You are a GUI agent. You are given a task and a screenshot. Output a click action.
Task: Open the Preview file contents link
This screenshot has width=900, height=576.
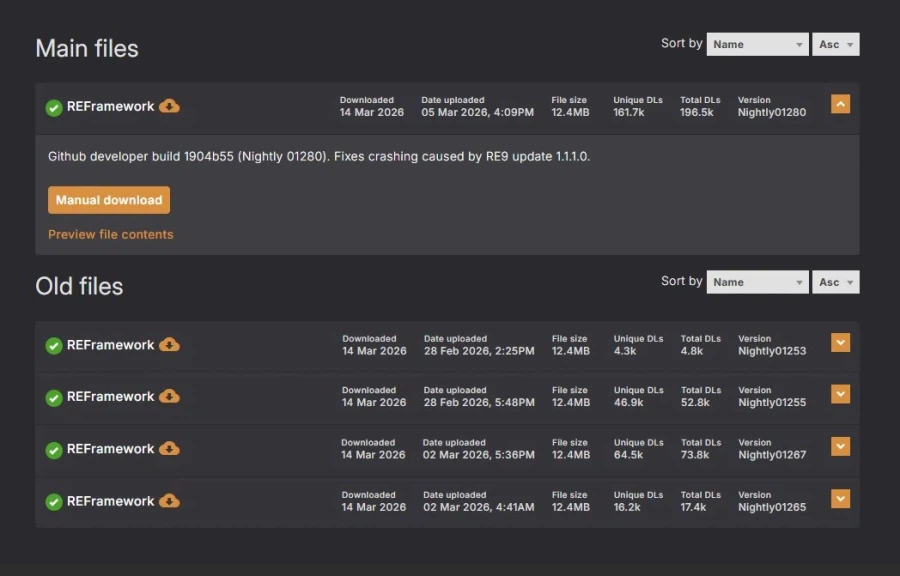(111, 234)
